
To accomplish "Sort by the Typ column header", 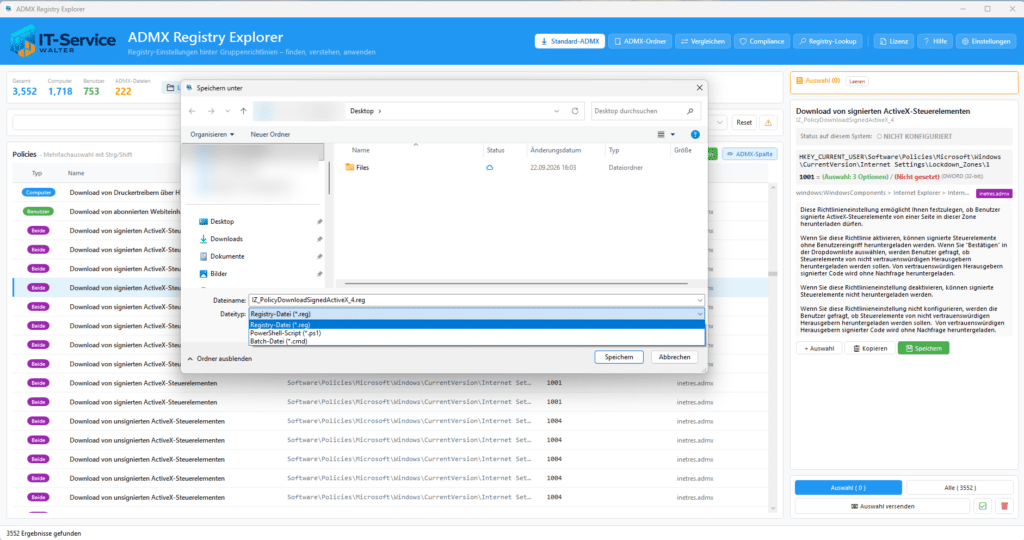I will point(614,150).
